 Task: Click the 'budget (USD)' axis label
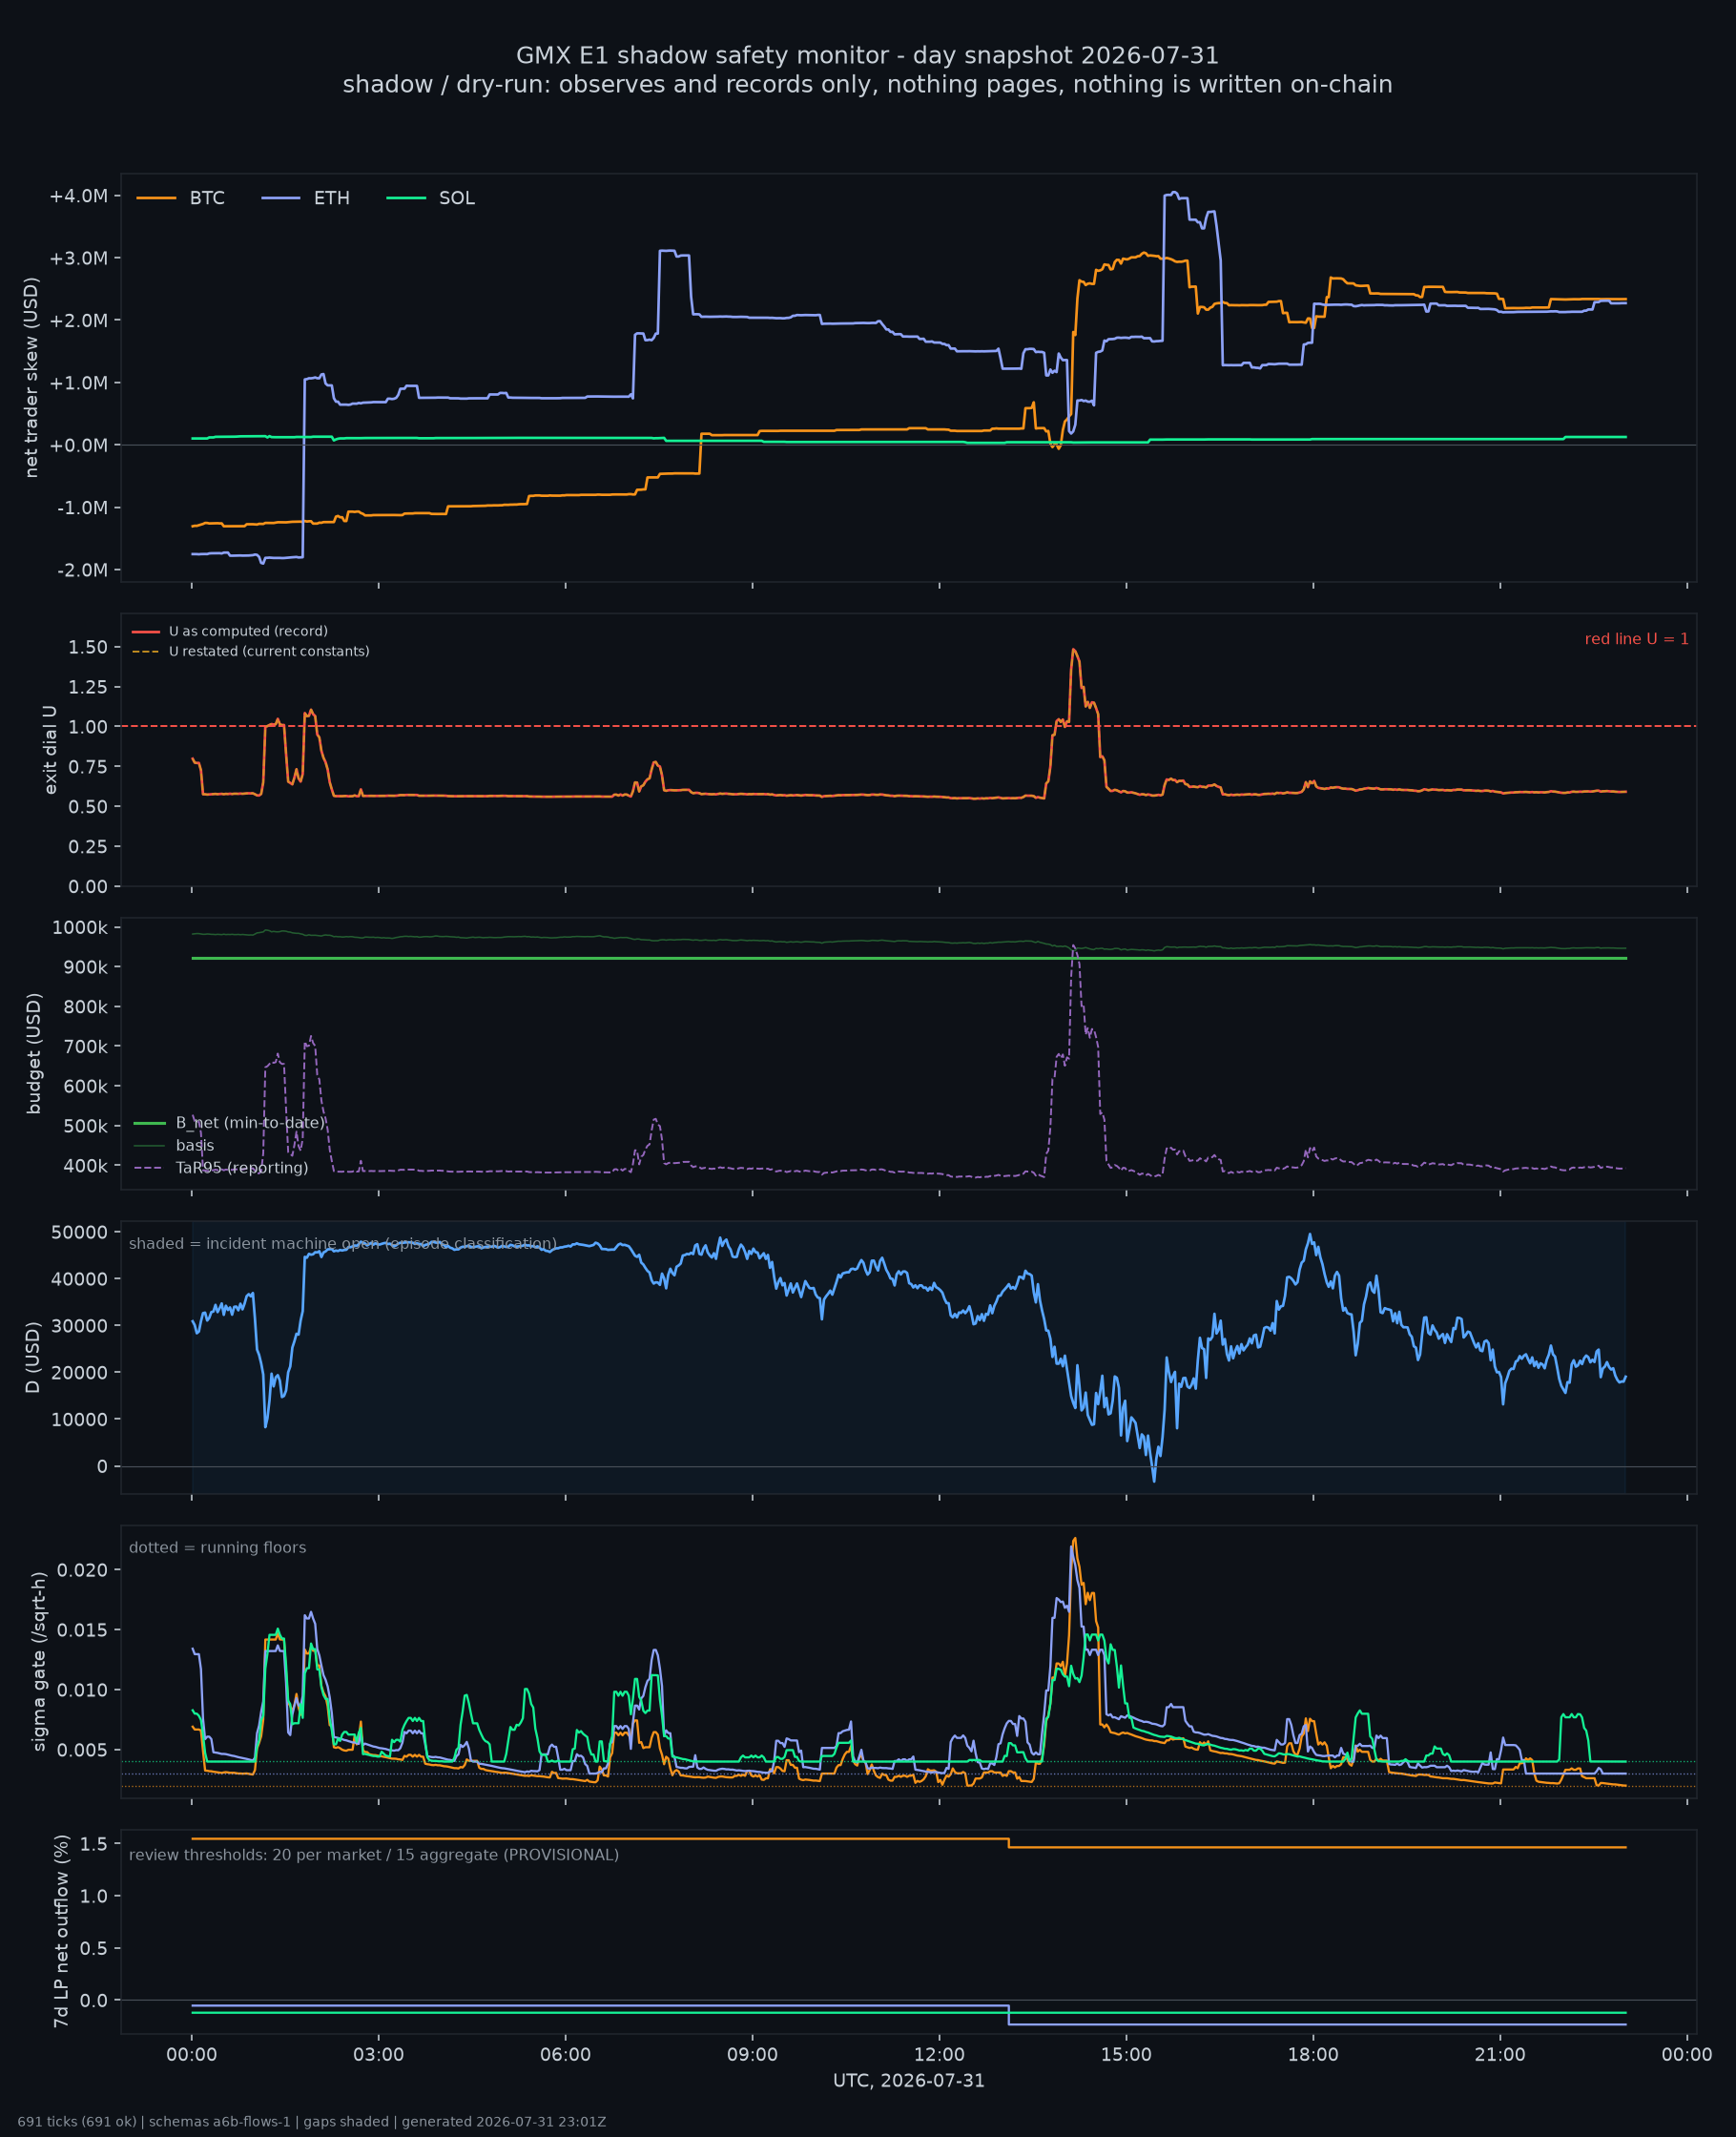pos(34,1053)
